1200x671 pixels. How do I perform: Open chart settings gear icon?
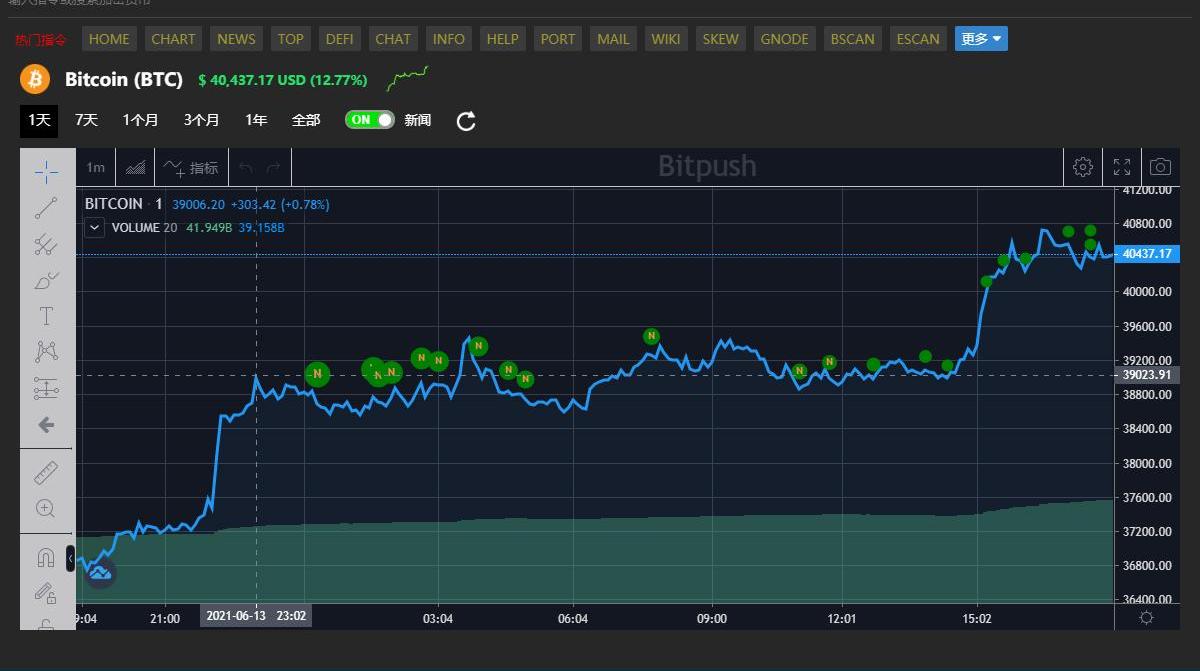click(x=1083, y=166)
